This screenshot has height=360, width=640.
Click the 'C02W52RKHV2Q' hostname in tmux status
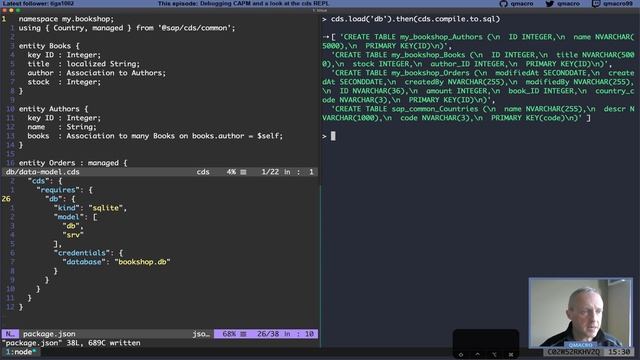click(573, 352)
